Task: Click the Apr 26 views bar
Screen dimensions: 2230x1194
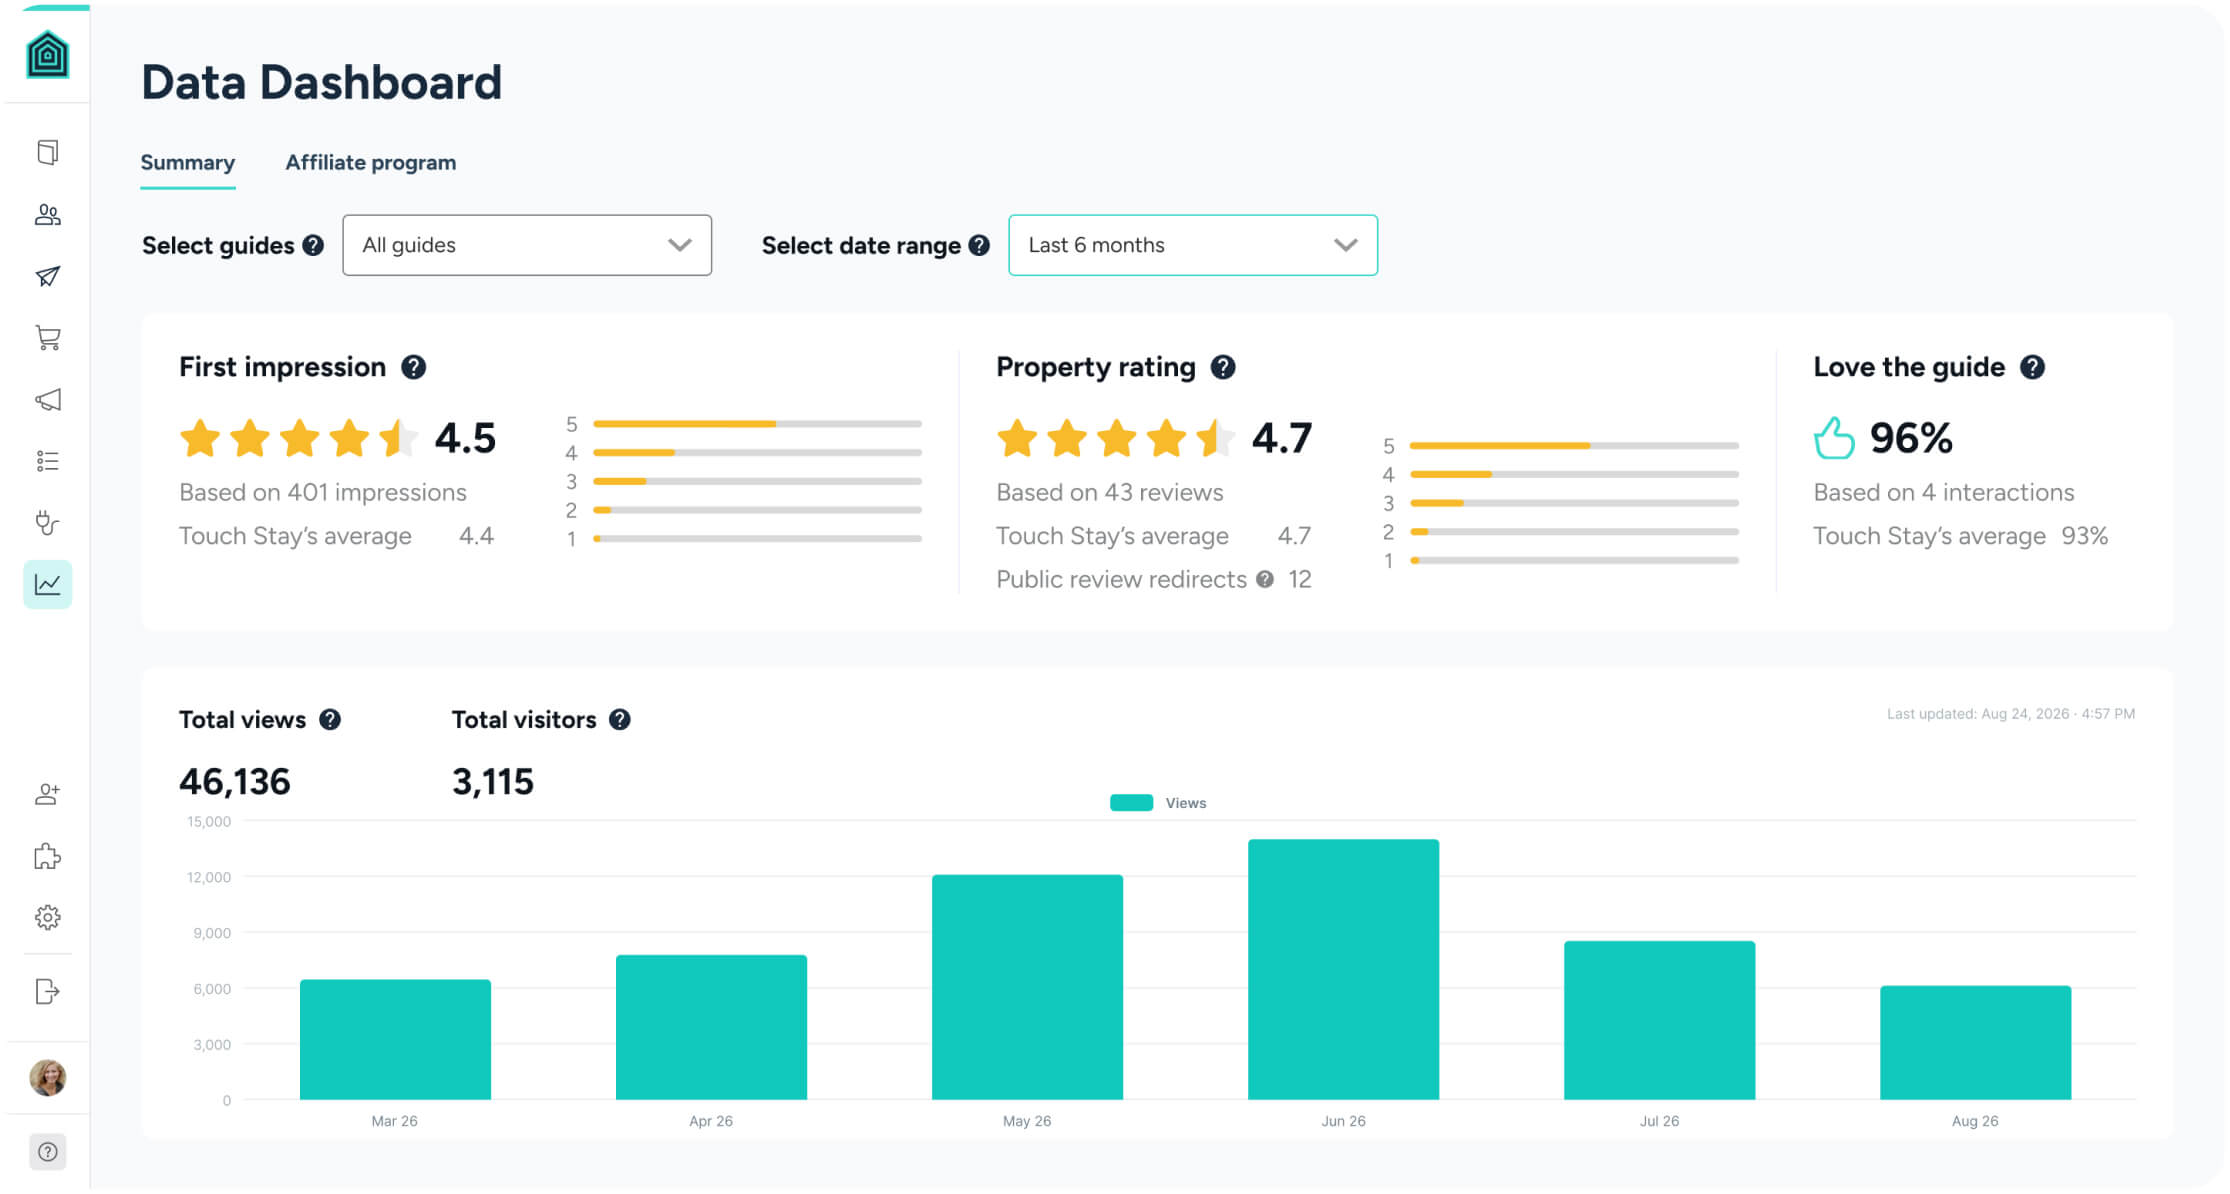Action: [x=711, y=1027]
